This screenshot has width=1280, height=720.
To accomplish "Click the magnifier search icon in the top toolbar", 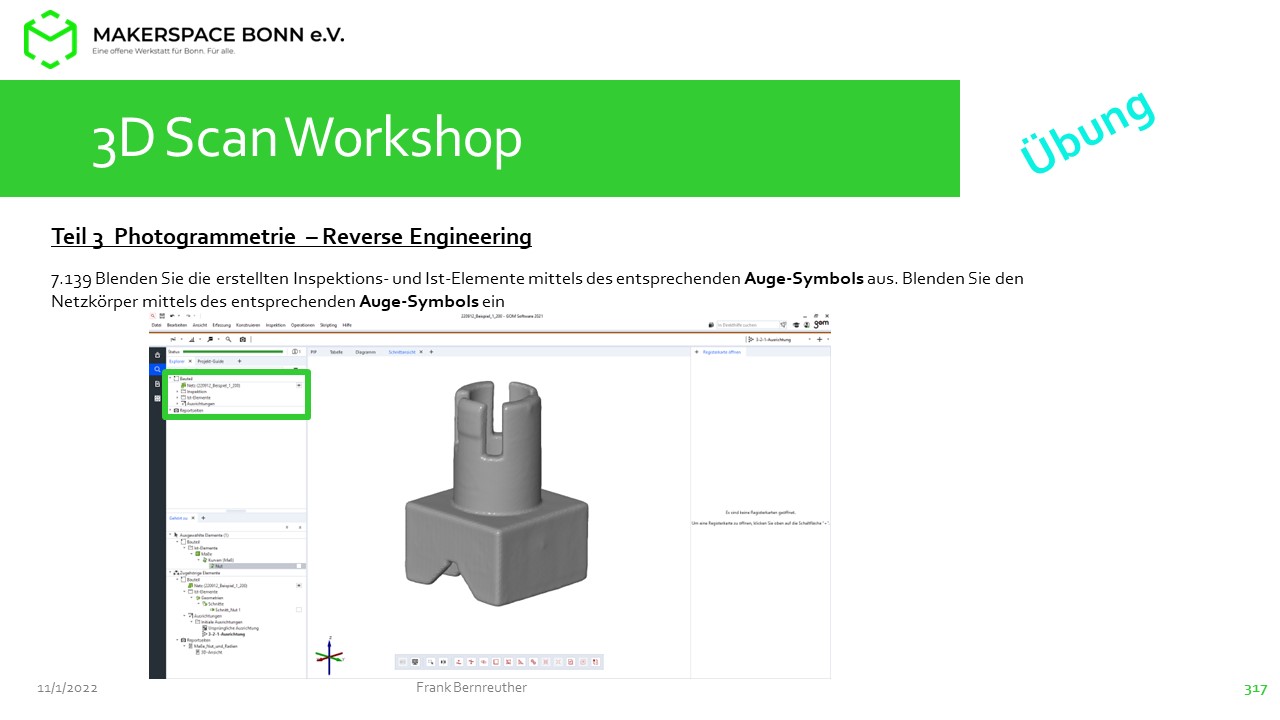I will point(228,339).
